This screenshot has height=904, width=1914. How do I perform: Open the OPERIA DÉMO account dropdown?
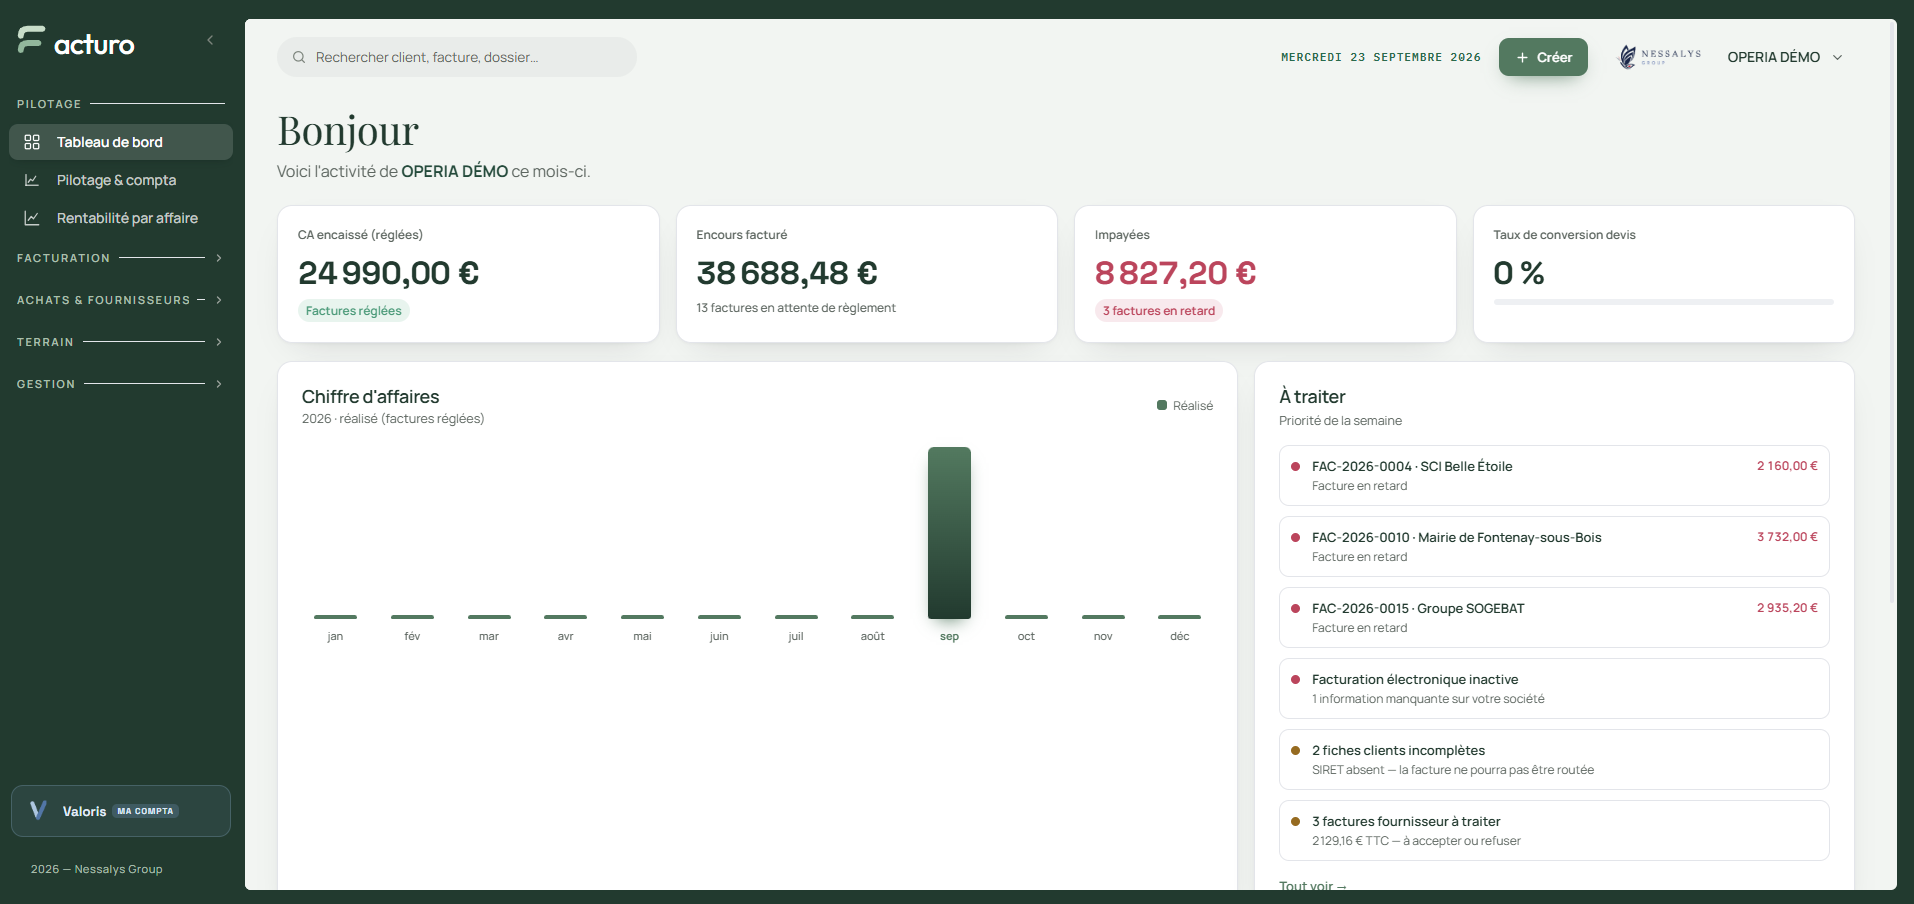[x=1785, y=57]
